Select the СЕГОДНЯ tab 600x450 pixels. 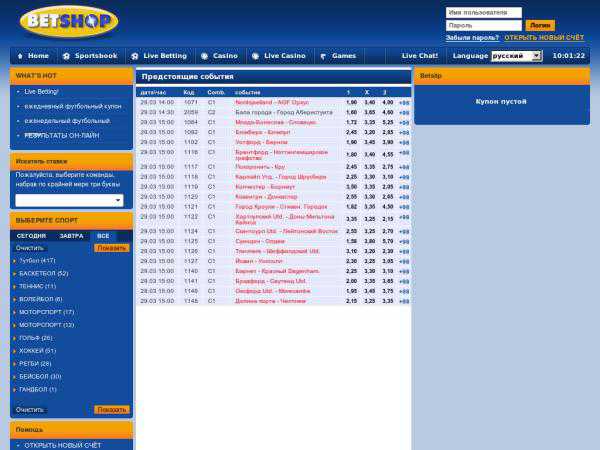pos(31,236)
